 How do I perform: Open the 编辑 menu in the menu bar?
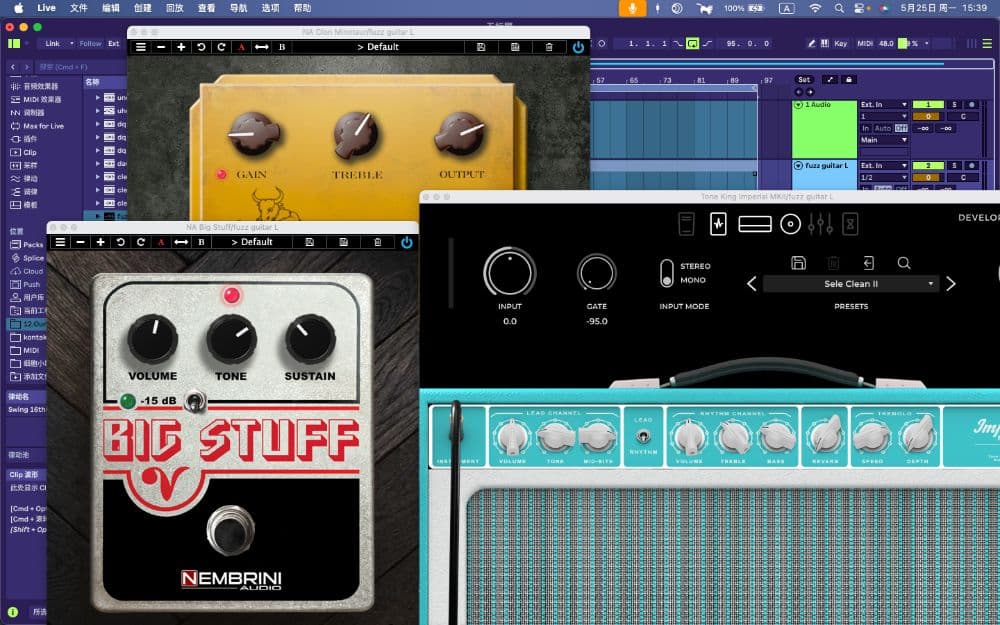[x=111, y=8]
